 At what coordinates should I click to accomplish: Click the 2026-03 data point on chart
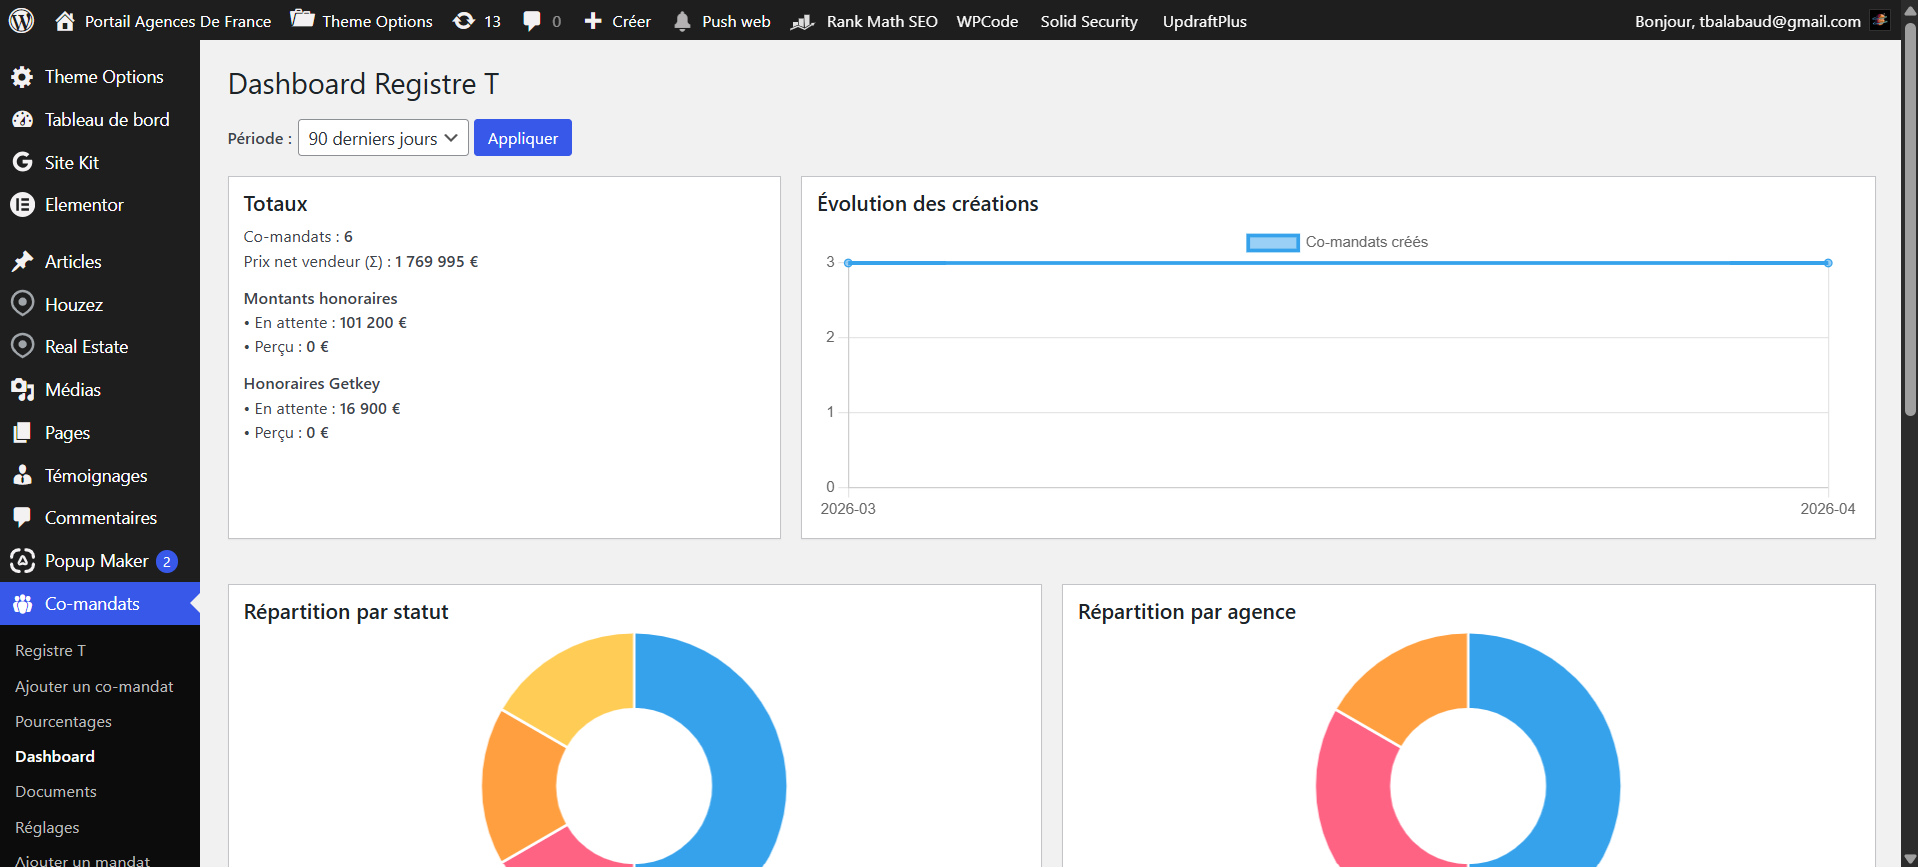click(848, 263)
